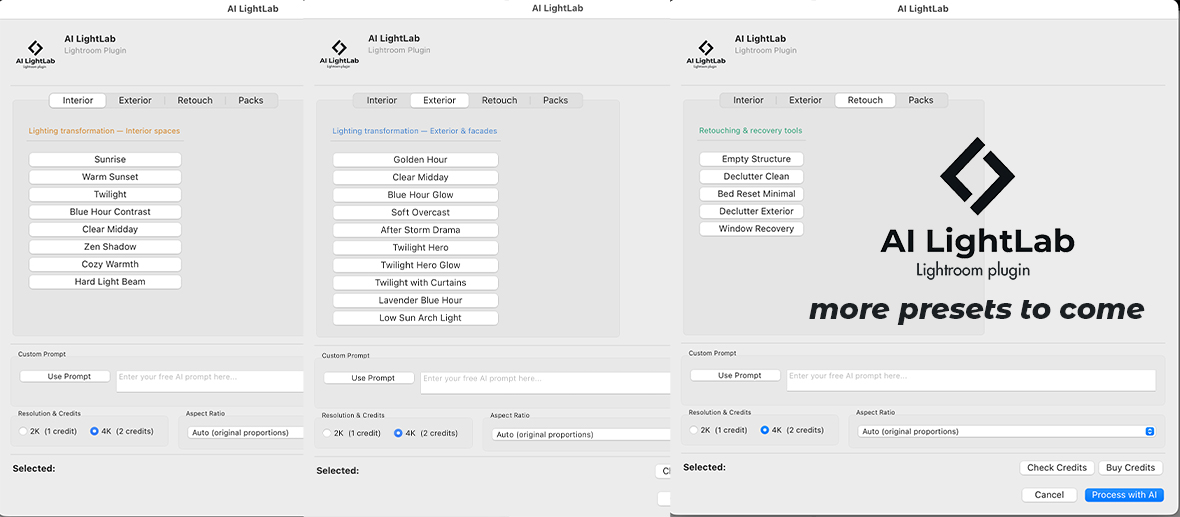Select active Interior tab in left window

78,100
